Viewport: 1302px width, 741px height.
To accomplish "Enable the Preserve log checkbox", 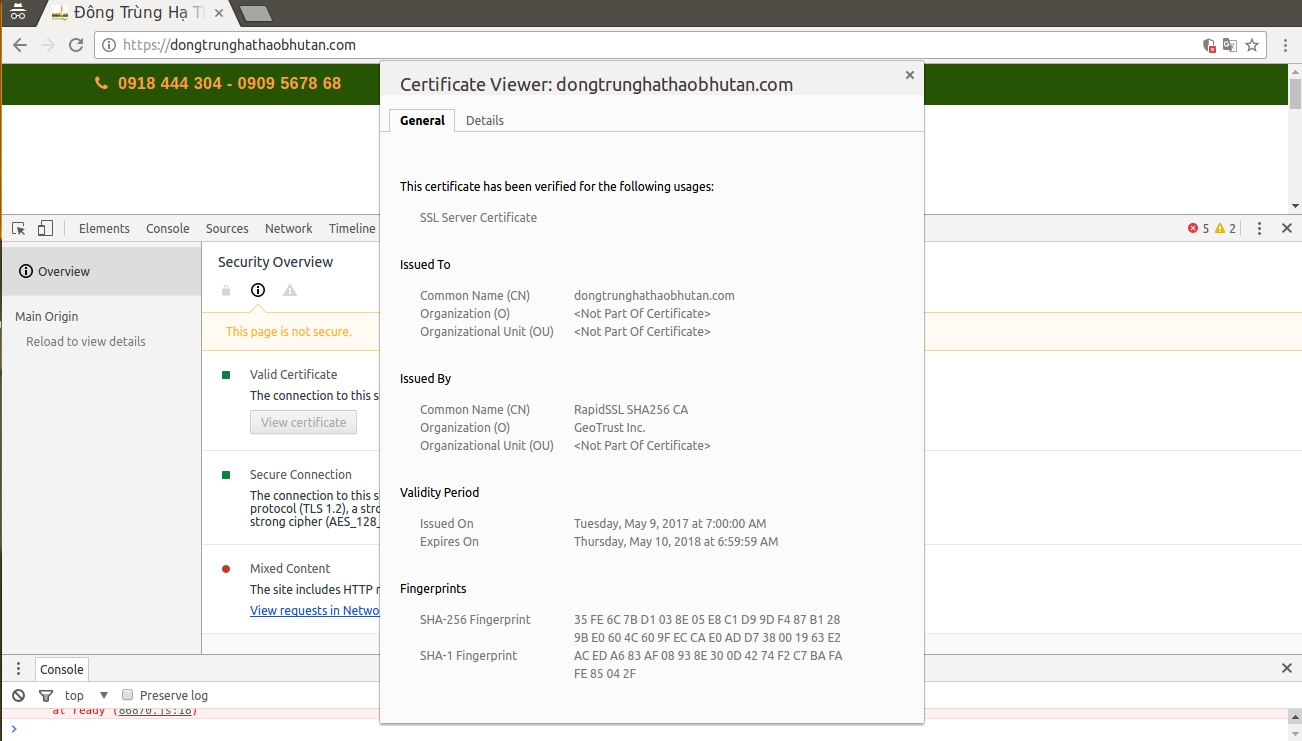I will (127, 694).
